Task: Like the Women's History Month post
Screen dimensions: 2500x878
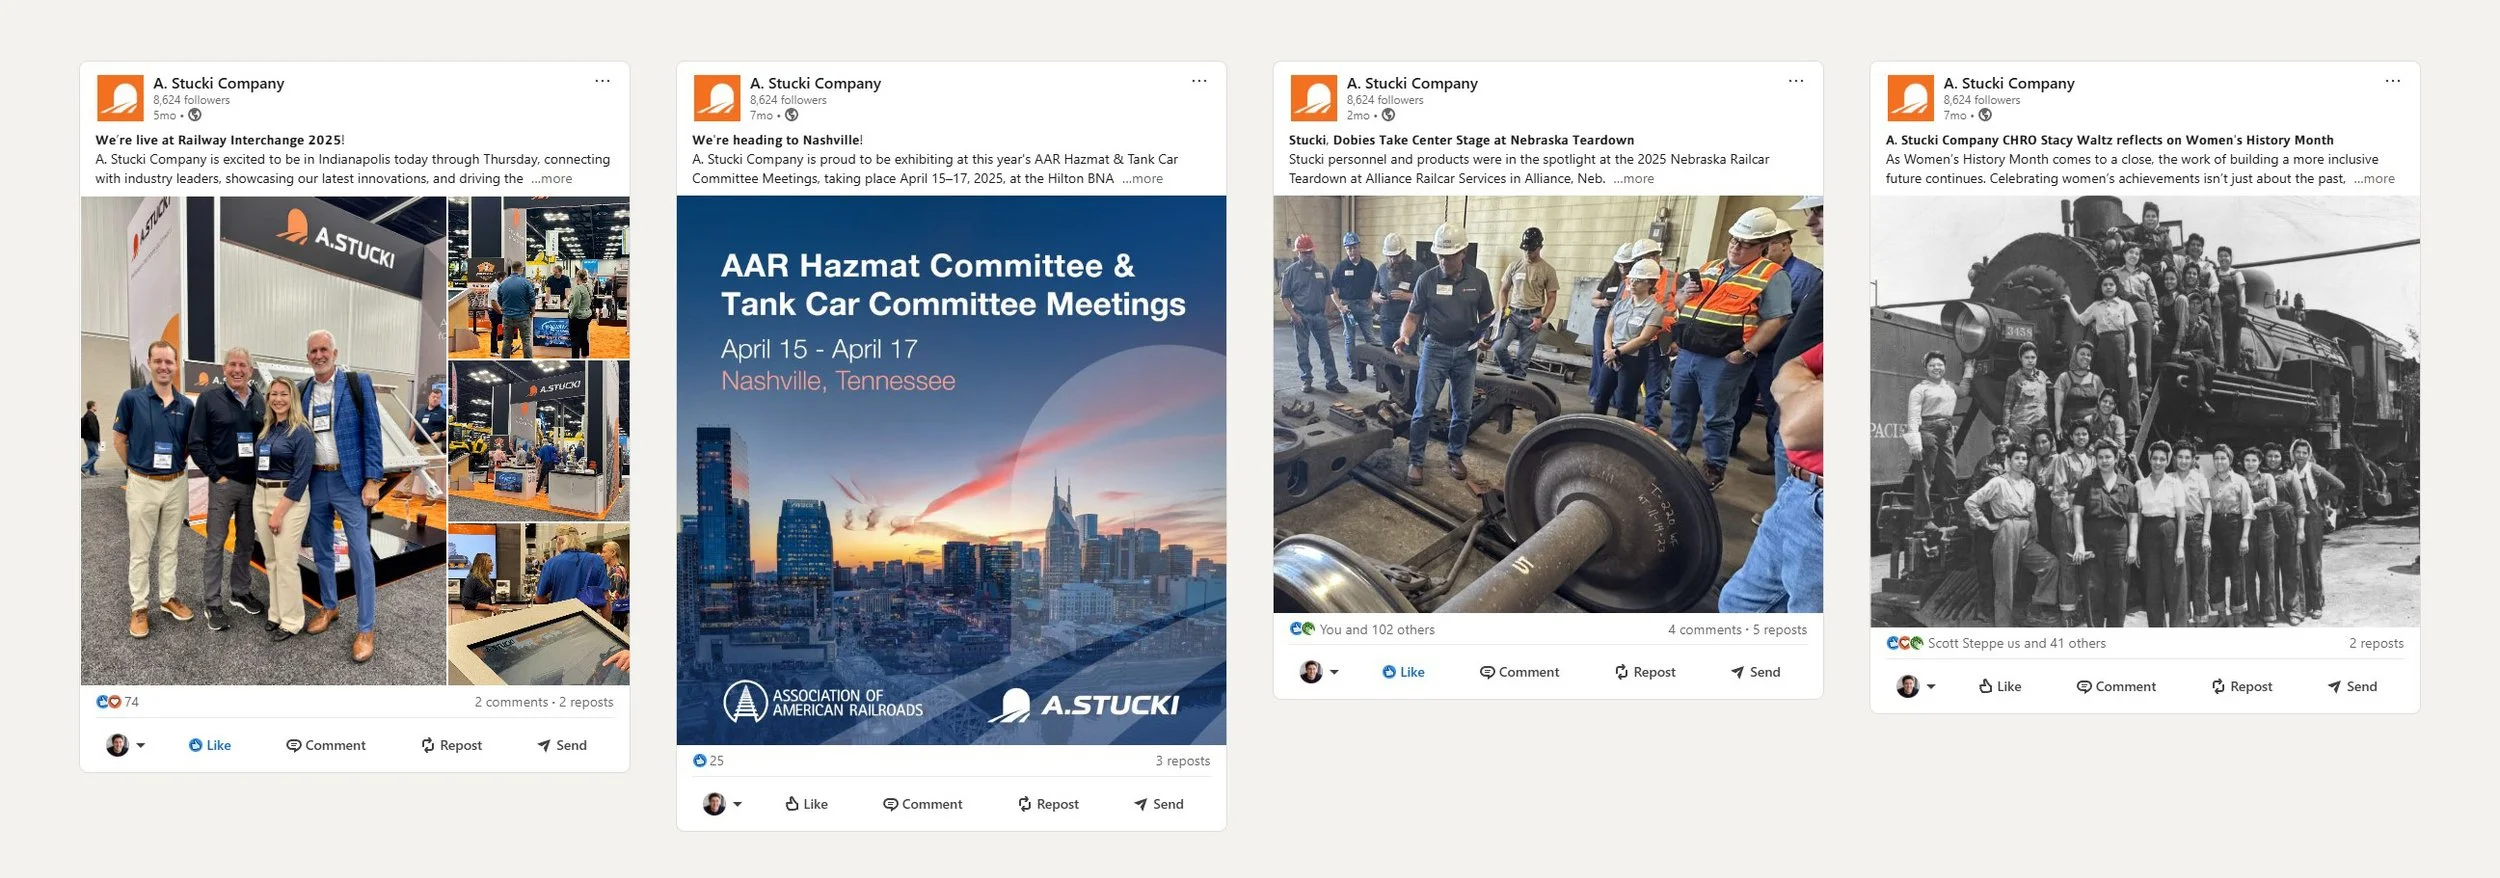Action: [x=2000, y=686]
